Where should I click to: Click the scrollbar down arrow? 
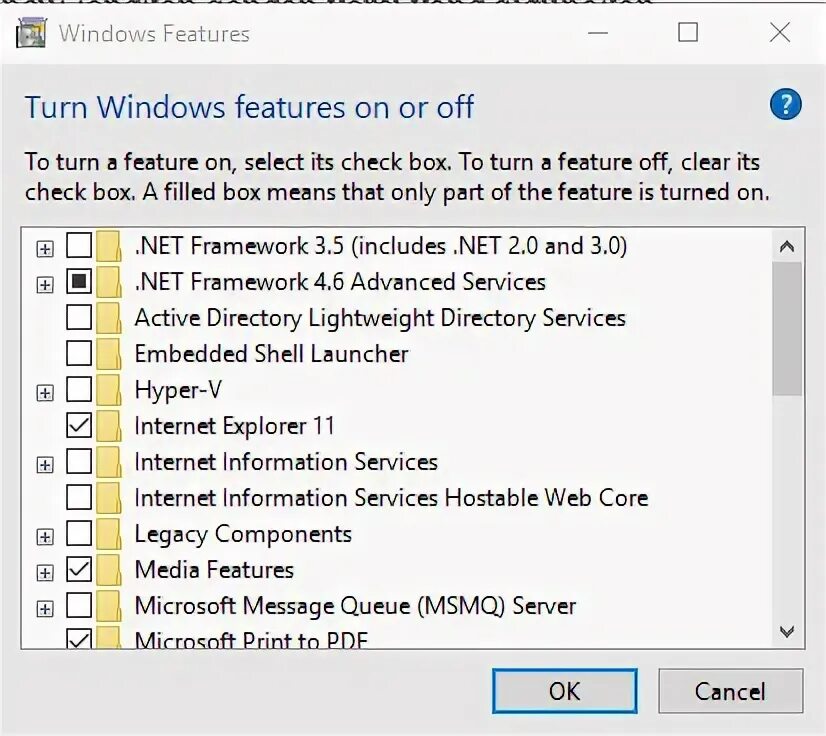click(x=787, y=631)
